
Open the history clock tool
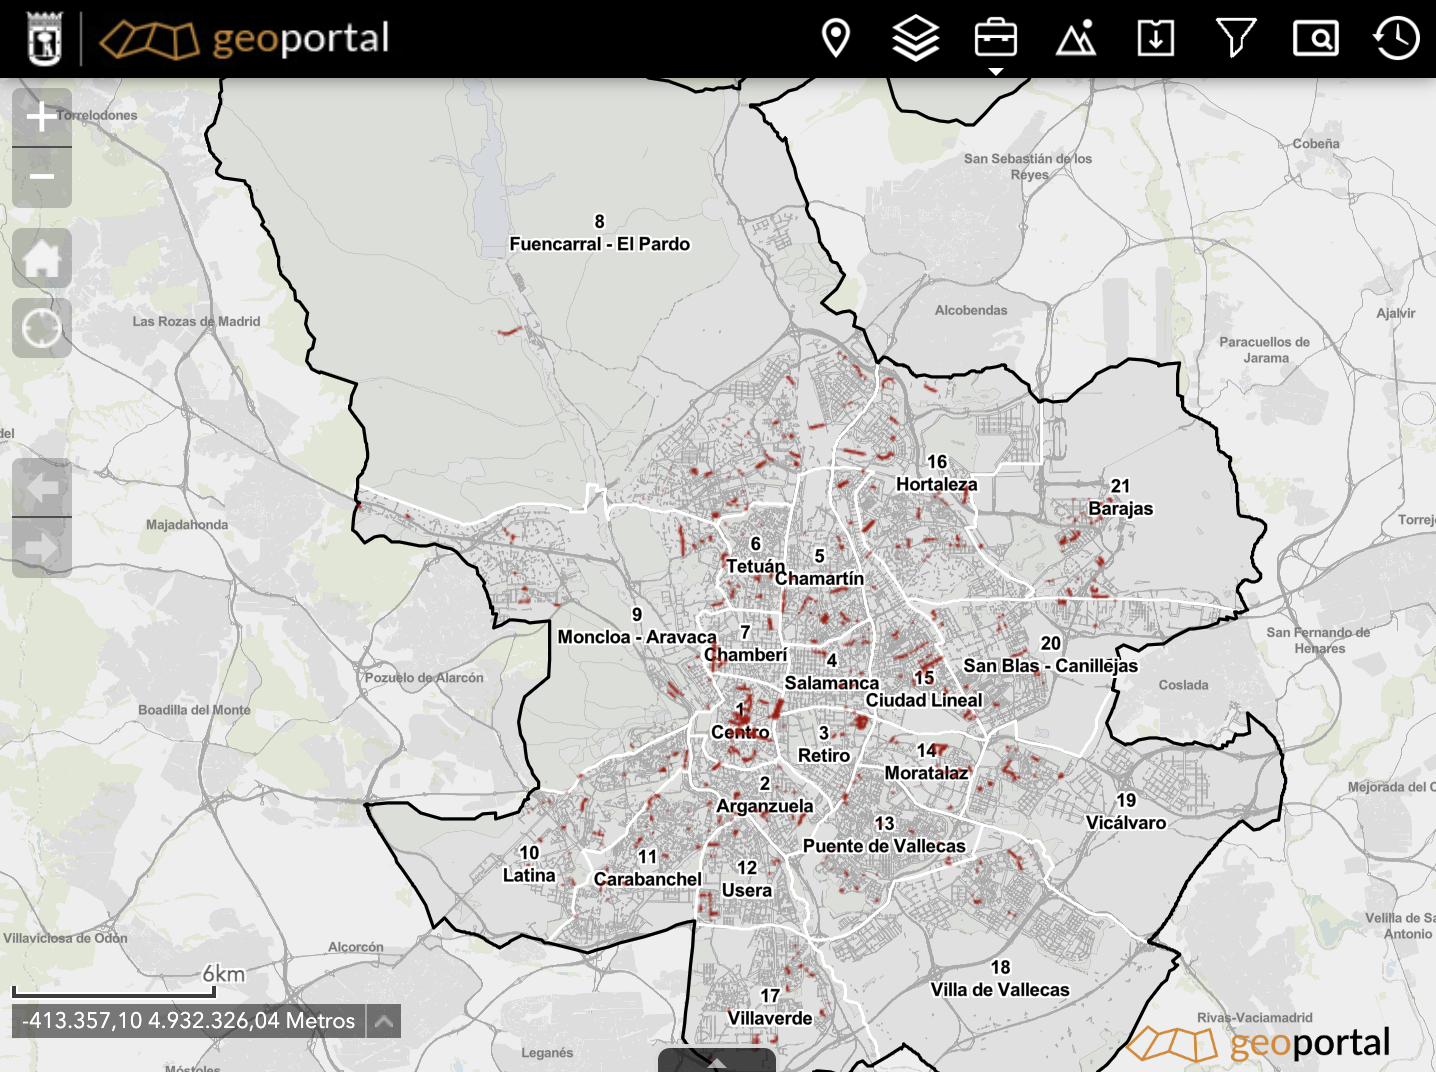click(x=1396, y=39)
